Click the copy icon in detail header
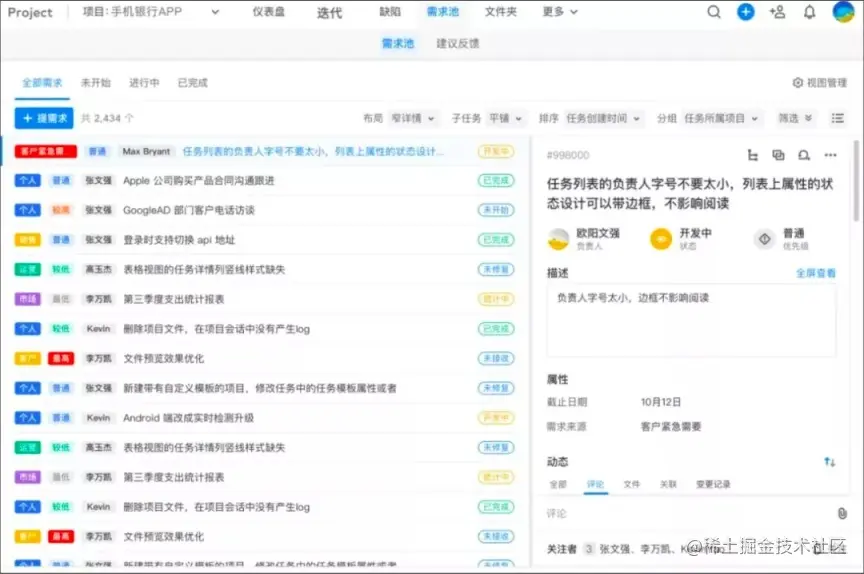 (778, 155)
